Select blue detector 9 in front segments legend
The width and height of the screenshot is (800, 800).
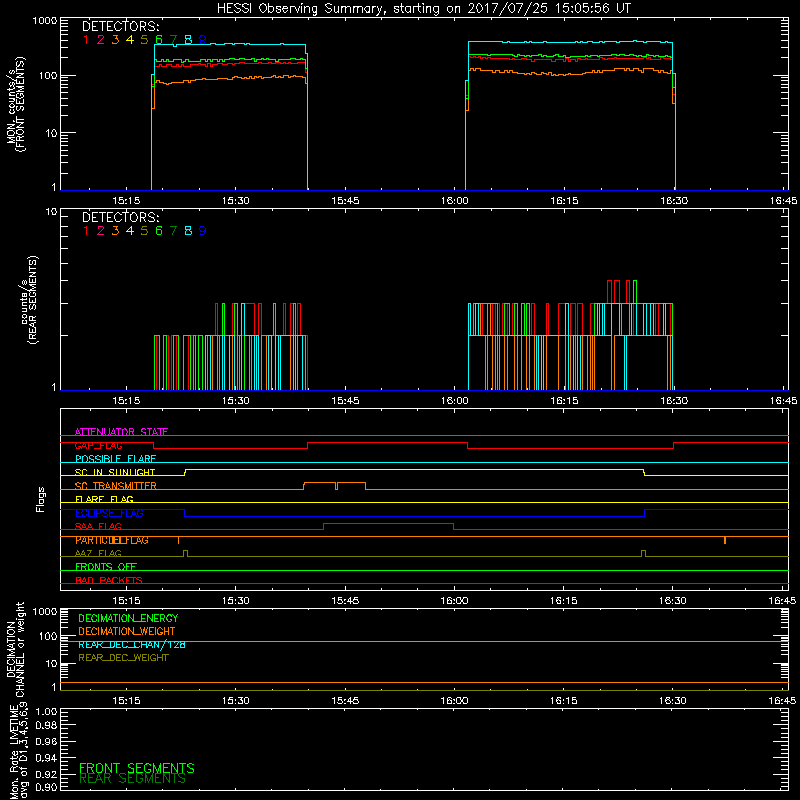coord(203,39)
